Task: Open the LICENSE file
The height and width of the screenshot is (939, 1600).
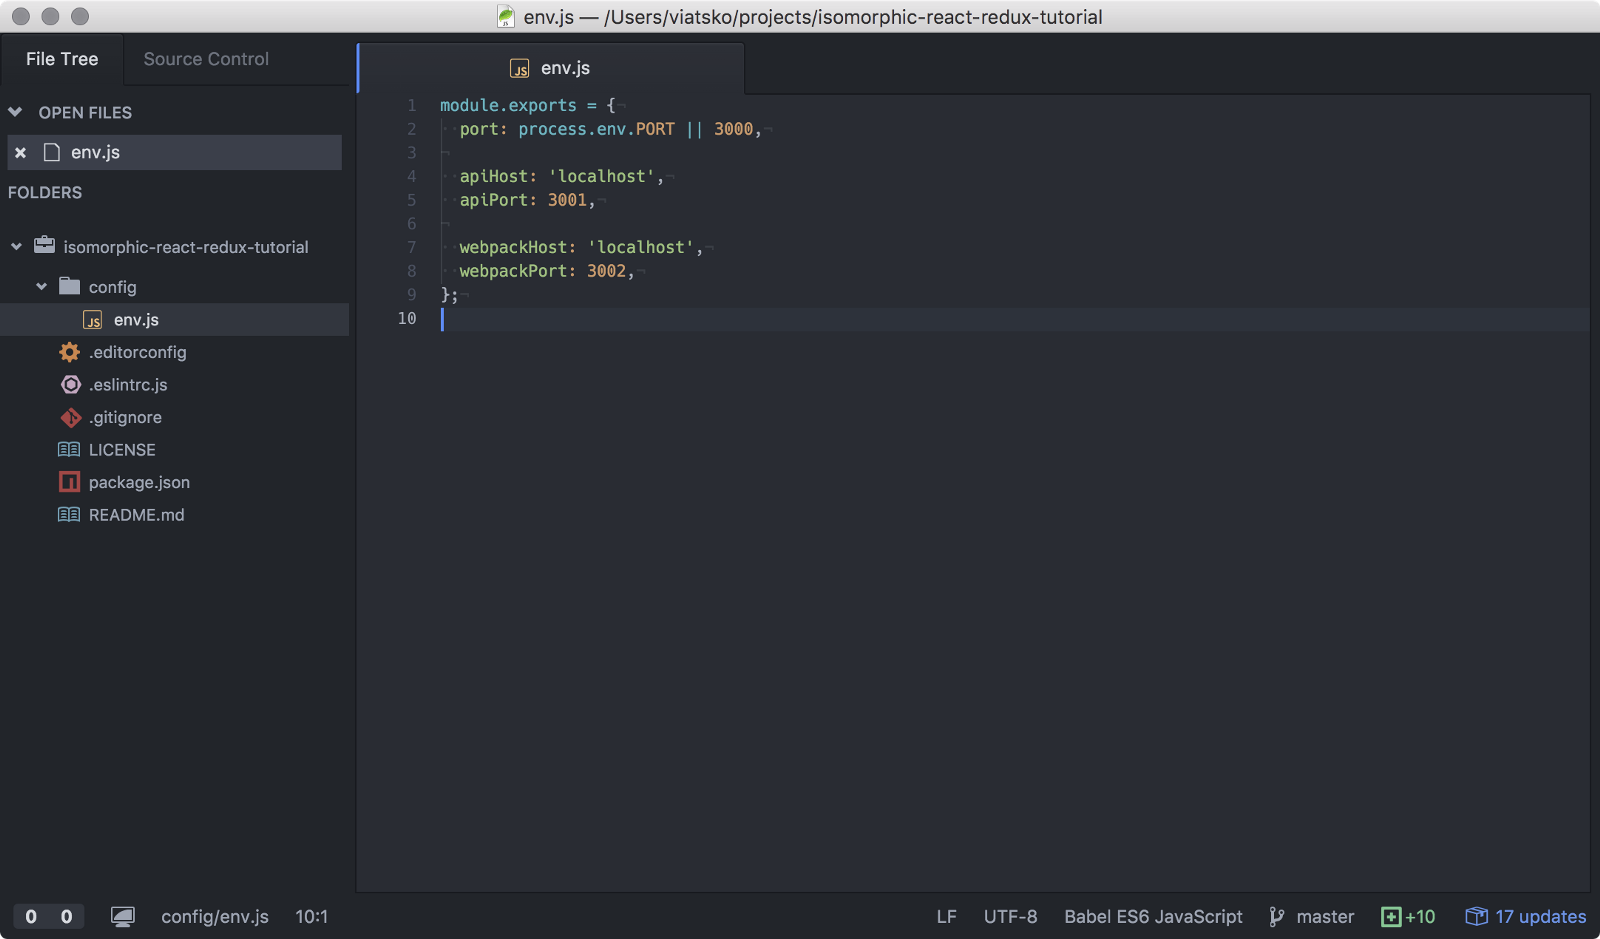Action: click(x=122, y=450)
